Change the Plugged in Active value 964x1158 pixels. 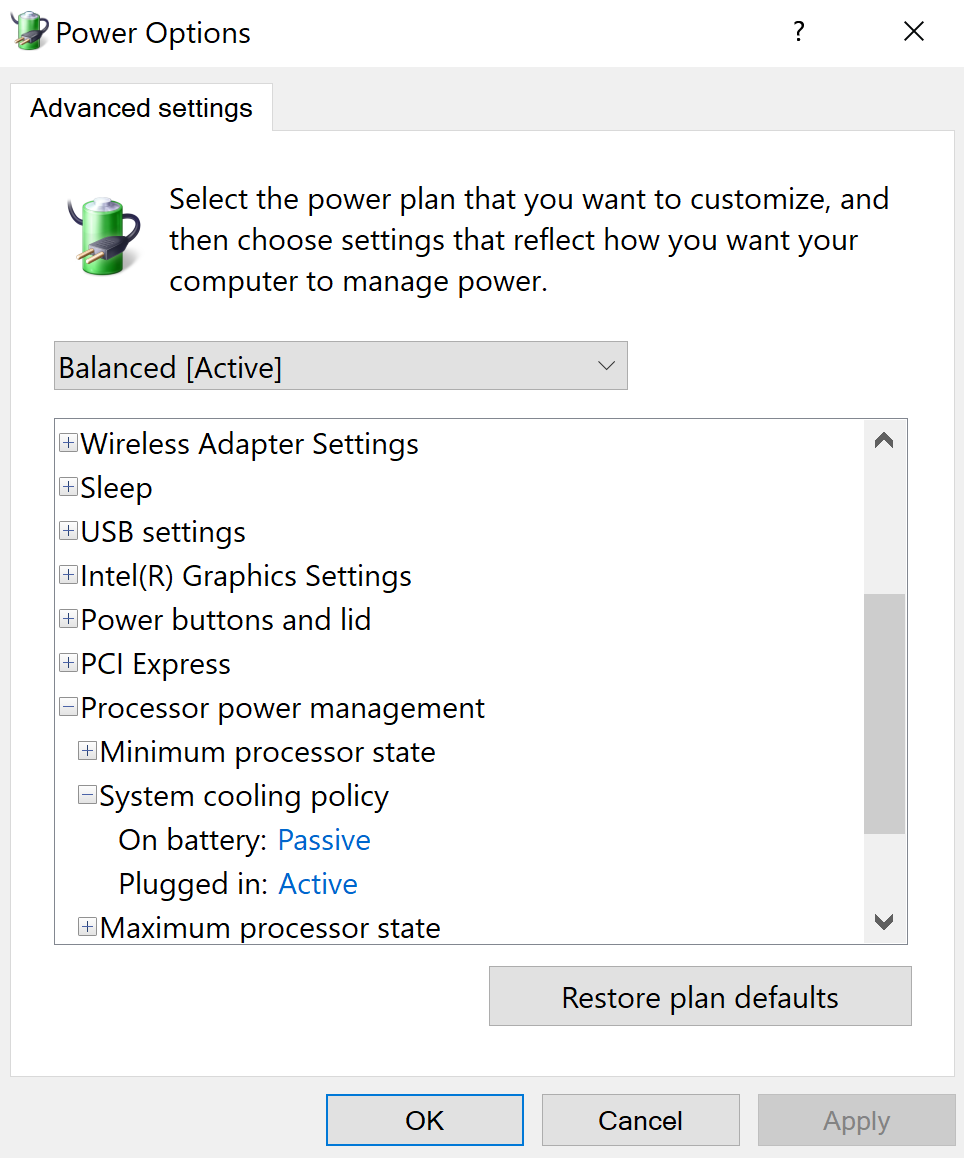(318, 884)
